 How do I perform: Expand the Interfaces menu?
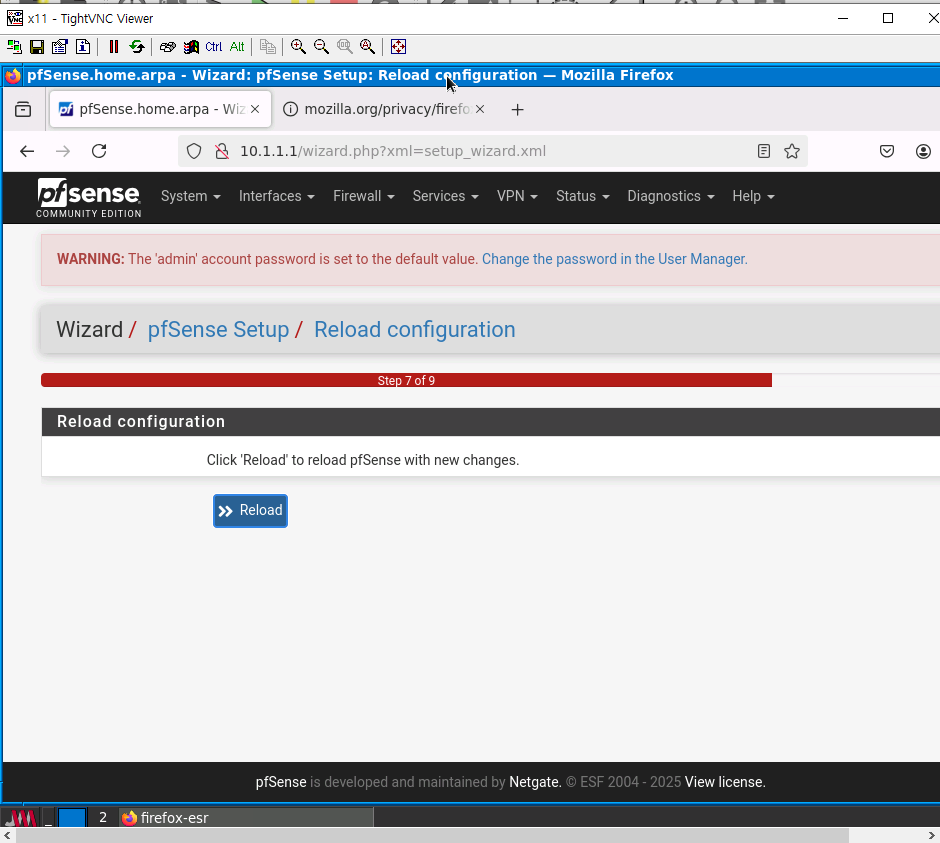click(x=276, y=196)
